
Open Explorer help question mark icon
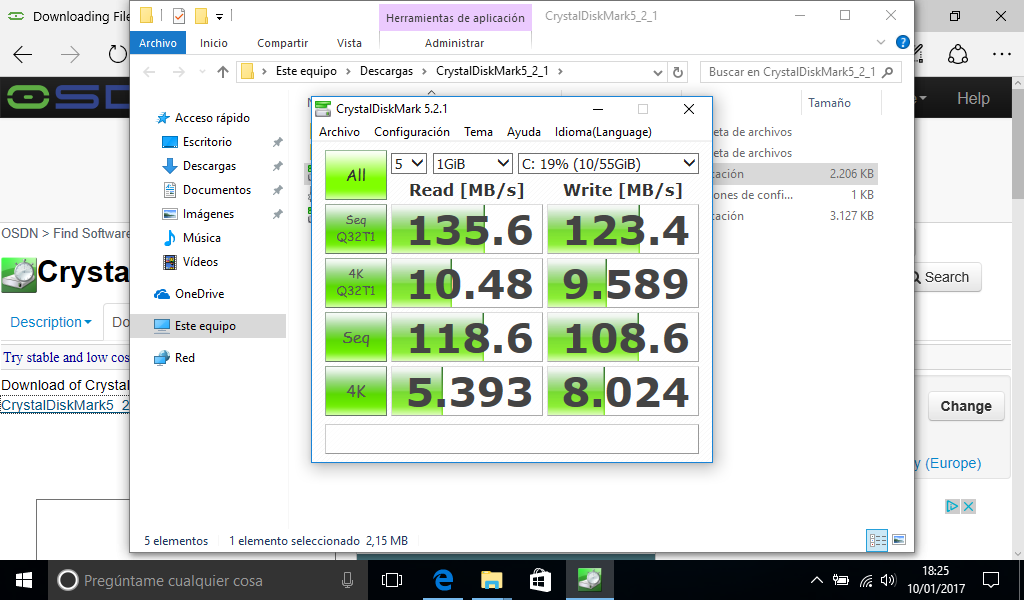pos(903,42)
